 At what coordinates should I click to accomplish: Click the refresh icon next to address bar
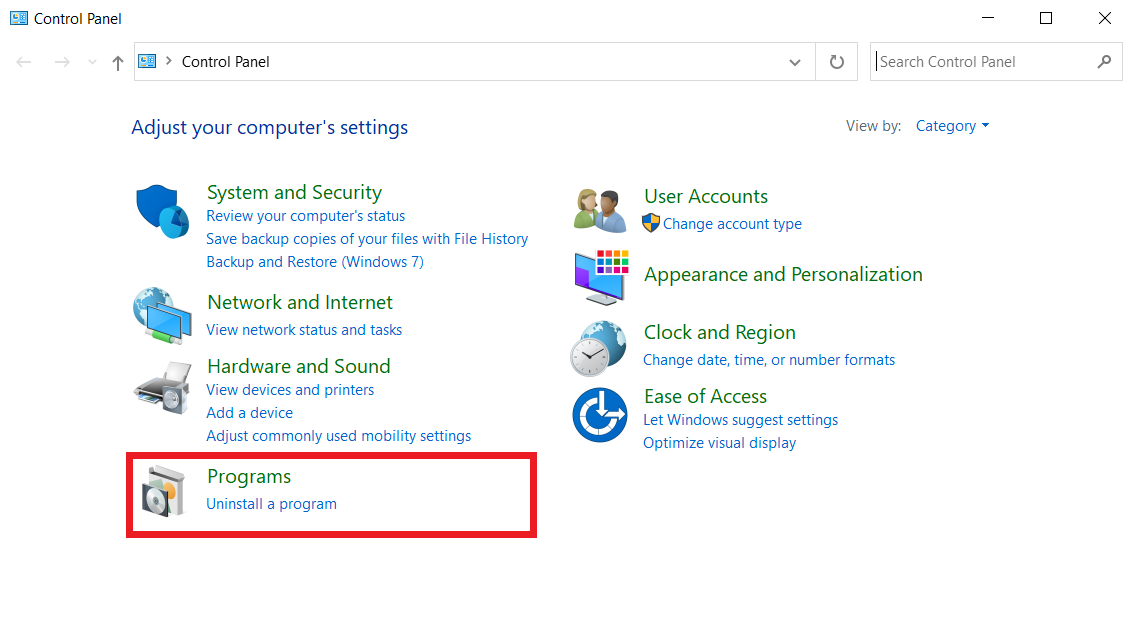[x=836, y=61]
